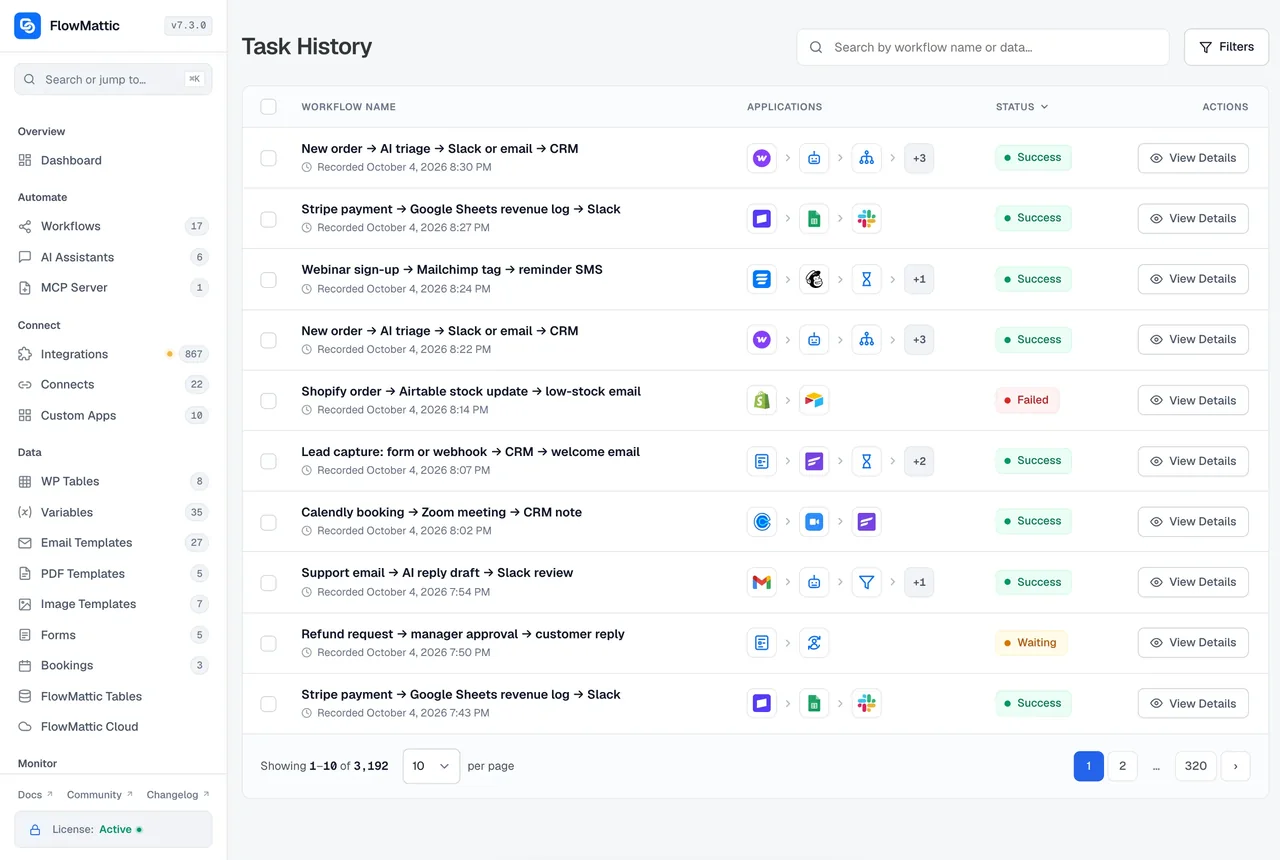Click the lock icon beside License
This screenshot has width=1280, height=860.
[x=35, y=830]
